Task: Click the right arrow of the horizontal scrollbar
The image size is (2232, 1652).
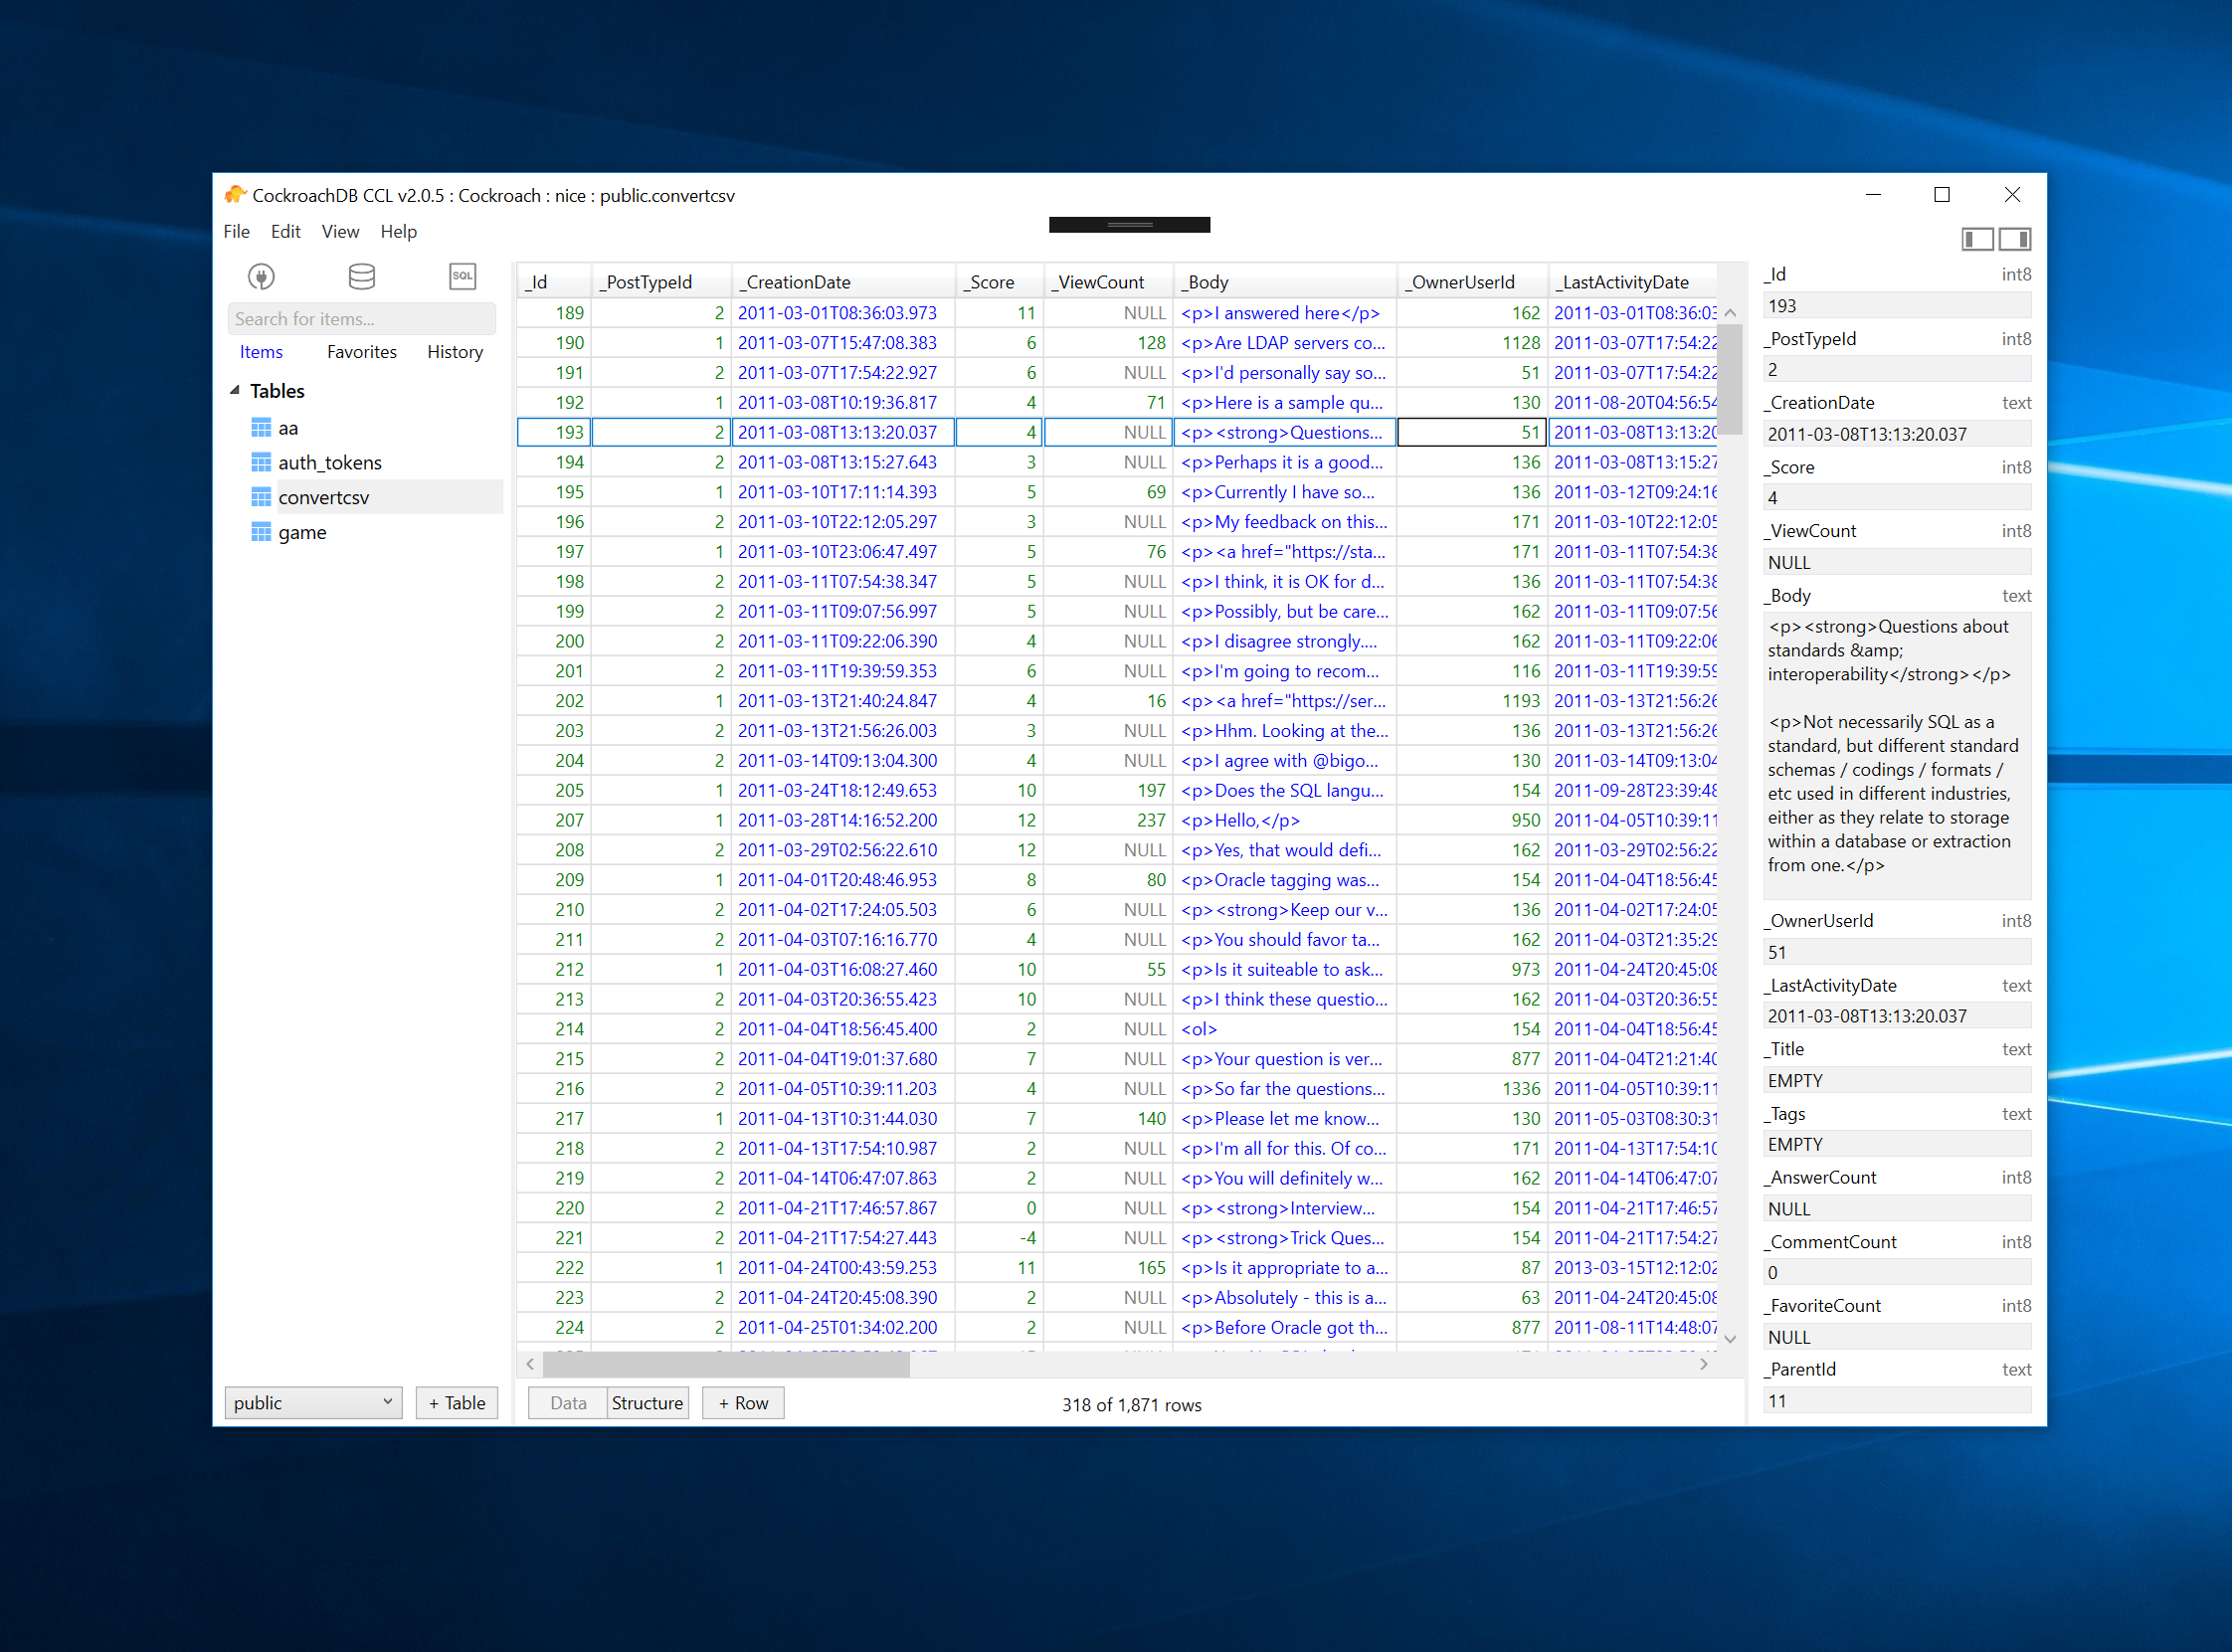Action: (1705, 1363)
